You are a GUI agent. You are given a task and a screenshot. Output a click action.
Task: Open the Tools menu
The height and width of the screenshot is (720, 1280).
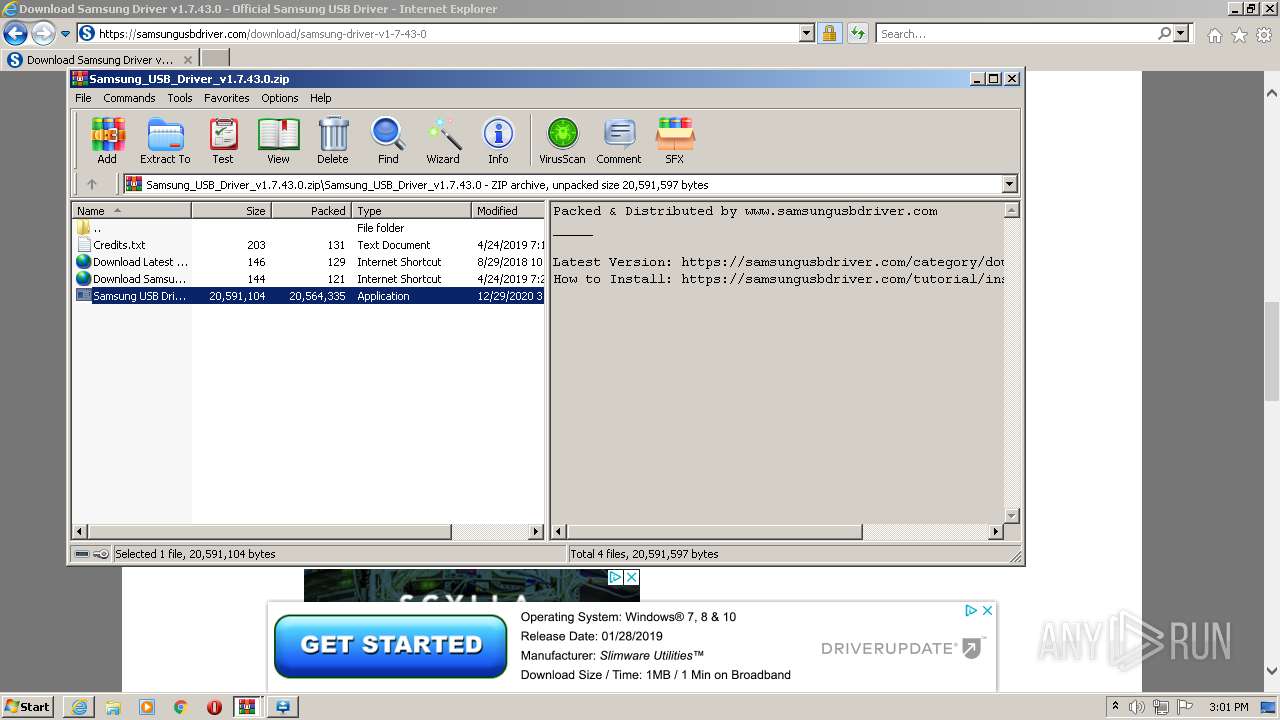[180, 98]
